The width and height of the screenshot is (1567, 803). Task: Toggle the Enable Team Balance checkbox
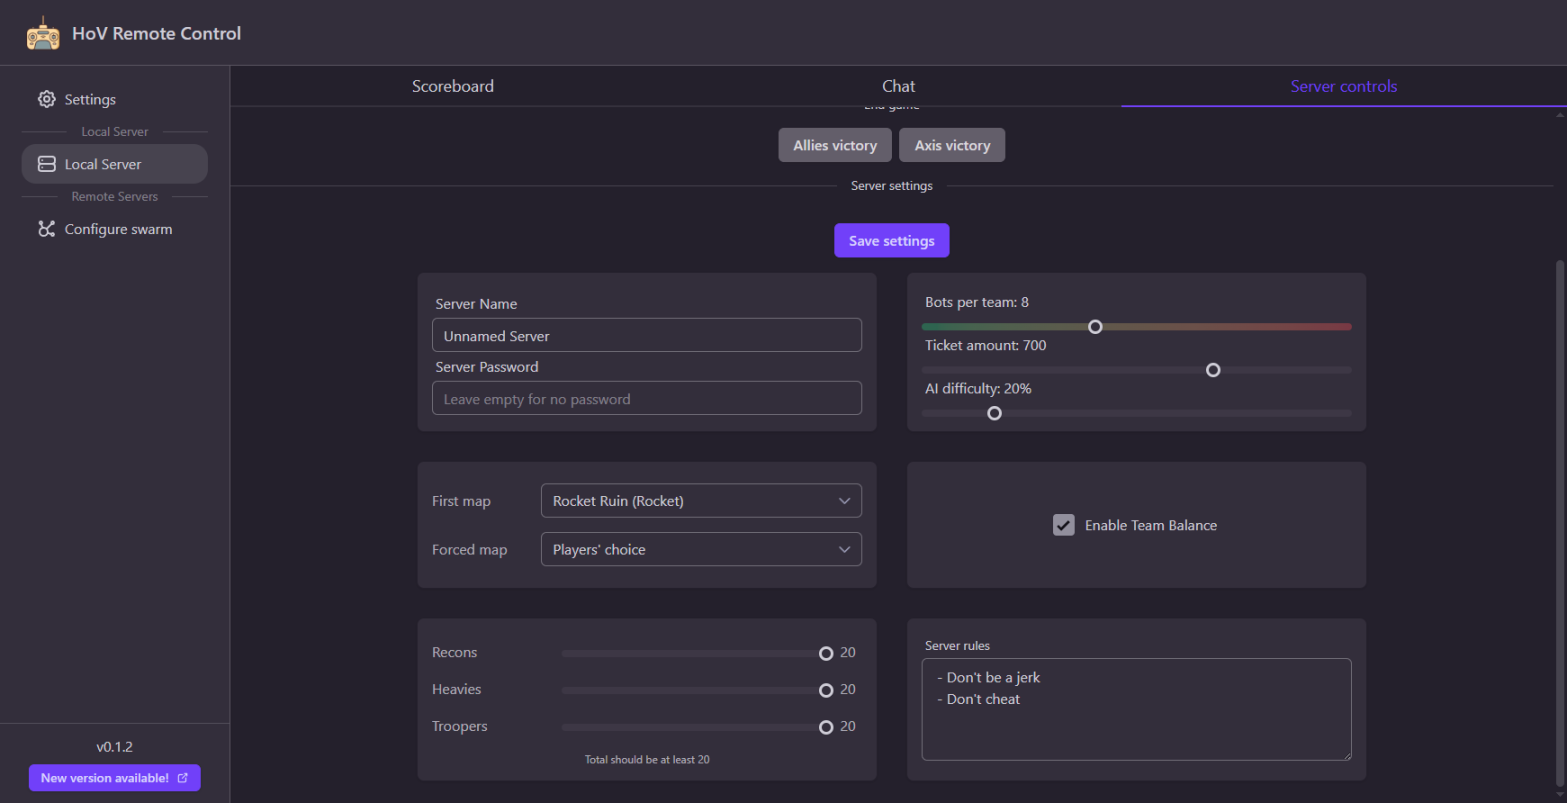[1064, 525]
